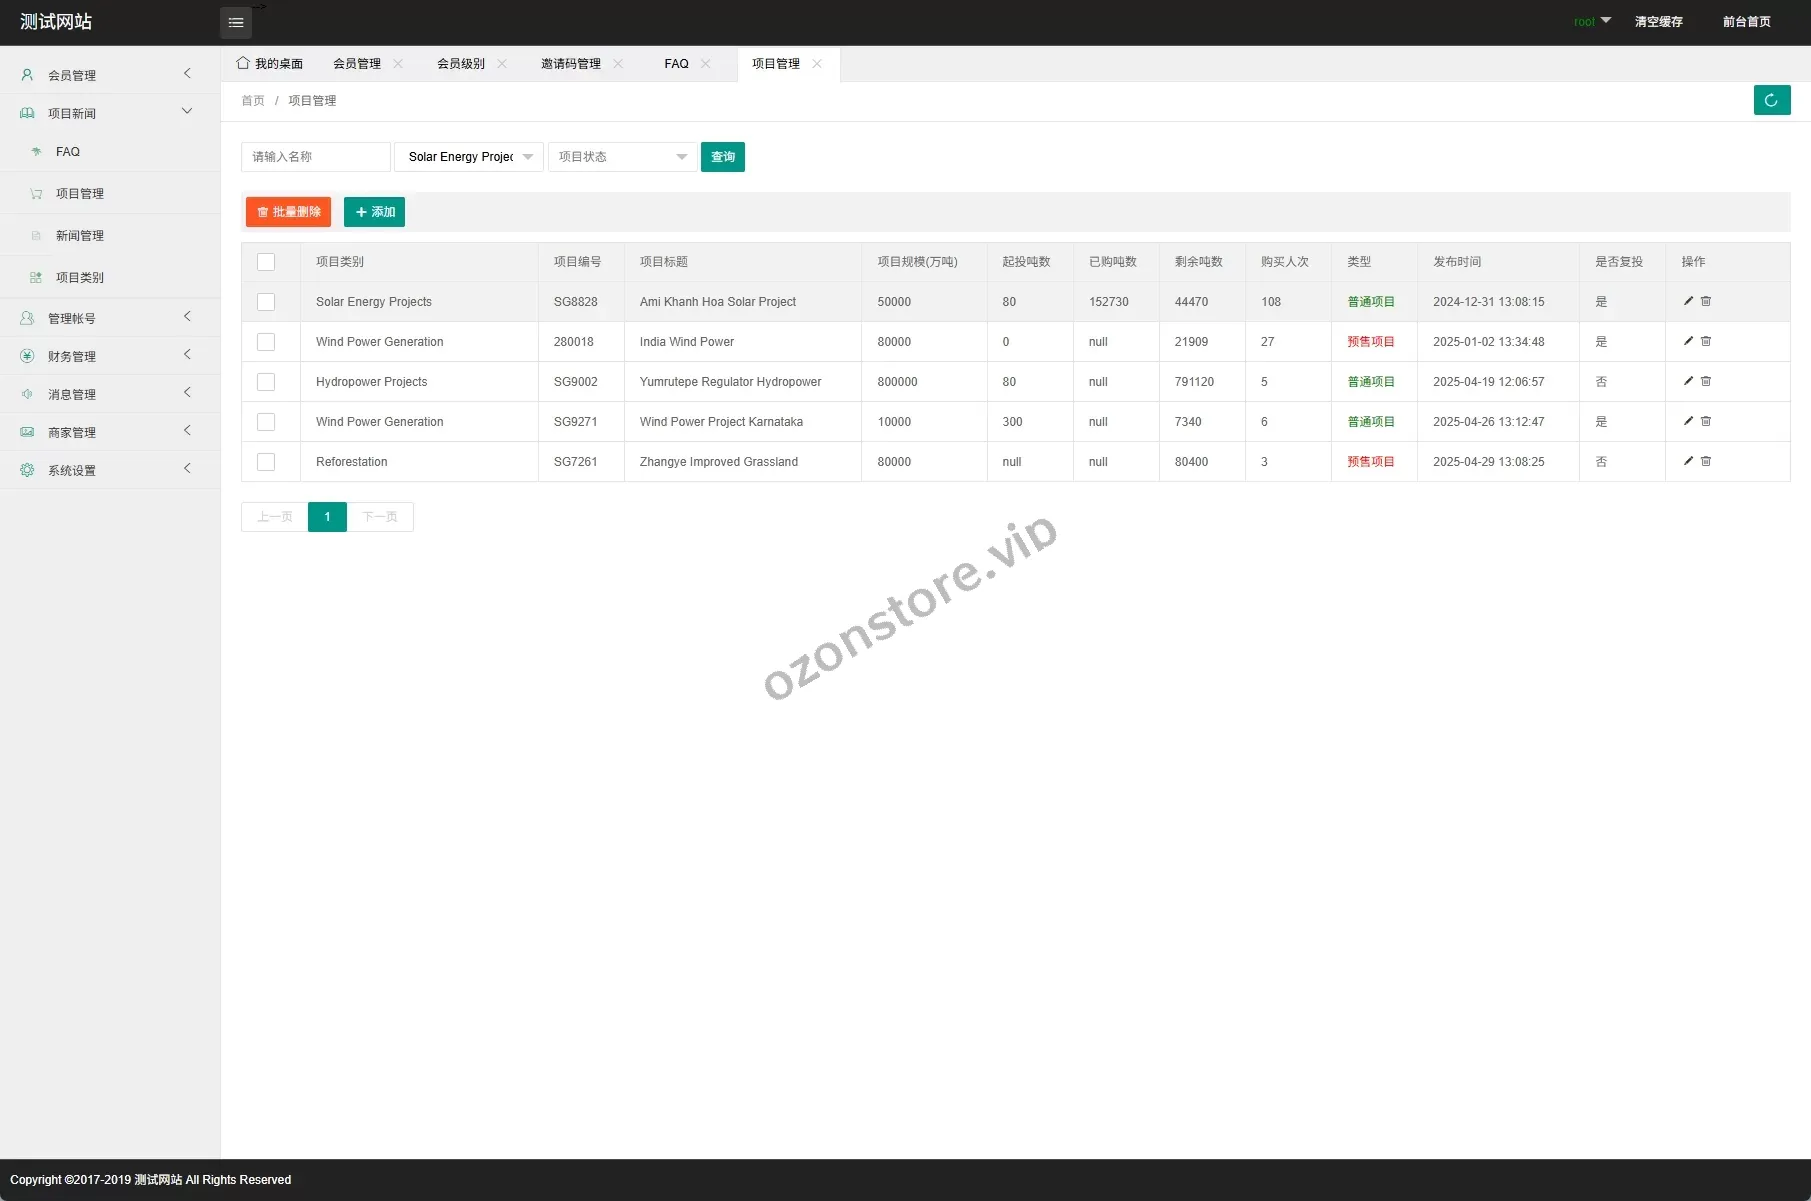Open the Solar Energy Projects category dropdown
This screenshot has width=1811, height=1201.
point(469,157)
